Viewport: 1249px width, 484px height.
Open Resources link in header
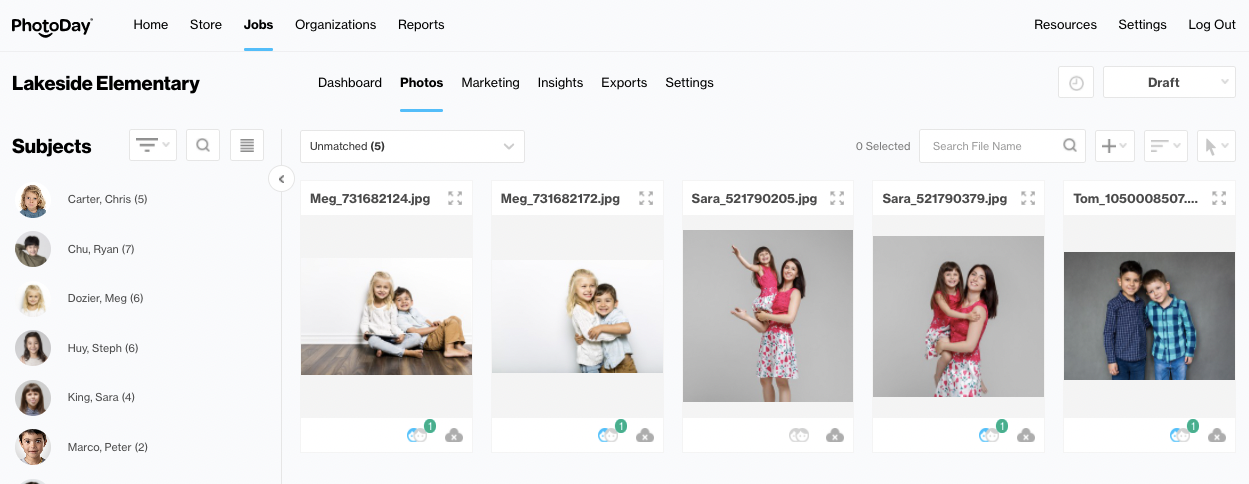tap(1065, 25)
